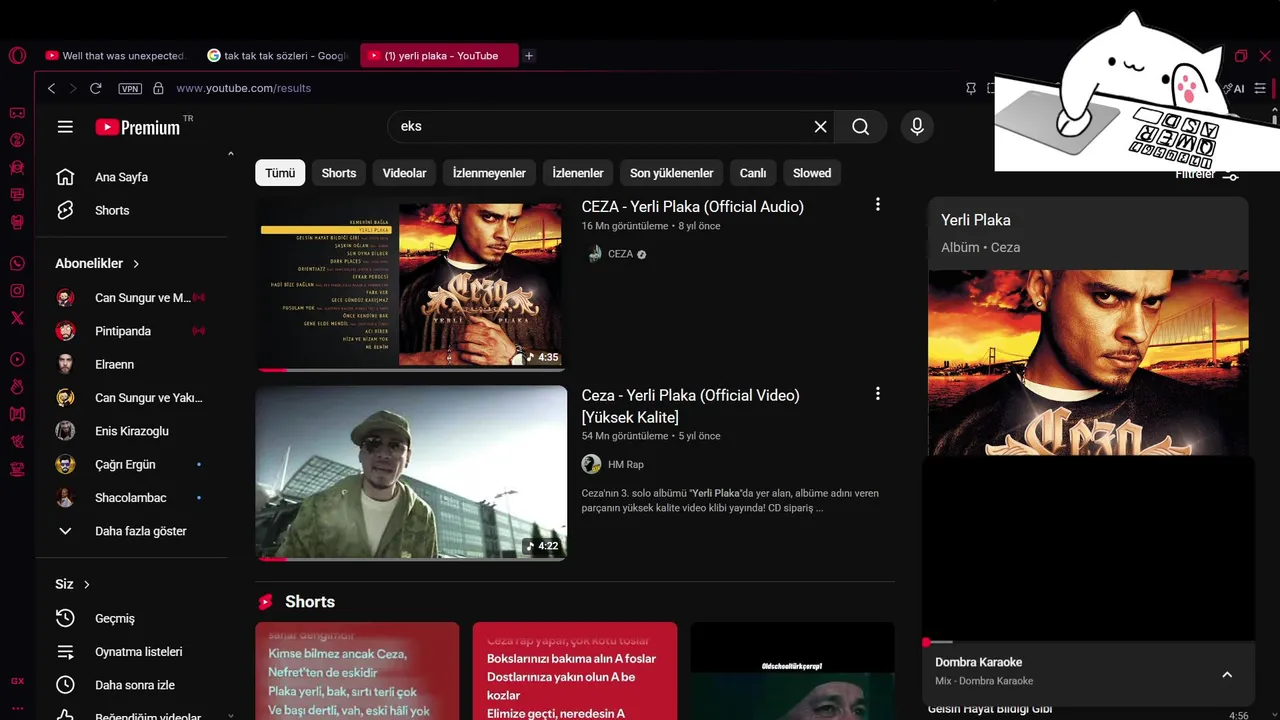Clear the search box text
The width and height of the screenshot is (1280, 720).
point(820,127)
